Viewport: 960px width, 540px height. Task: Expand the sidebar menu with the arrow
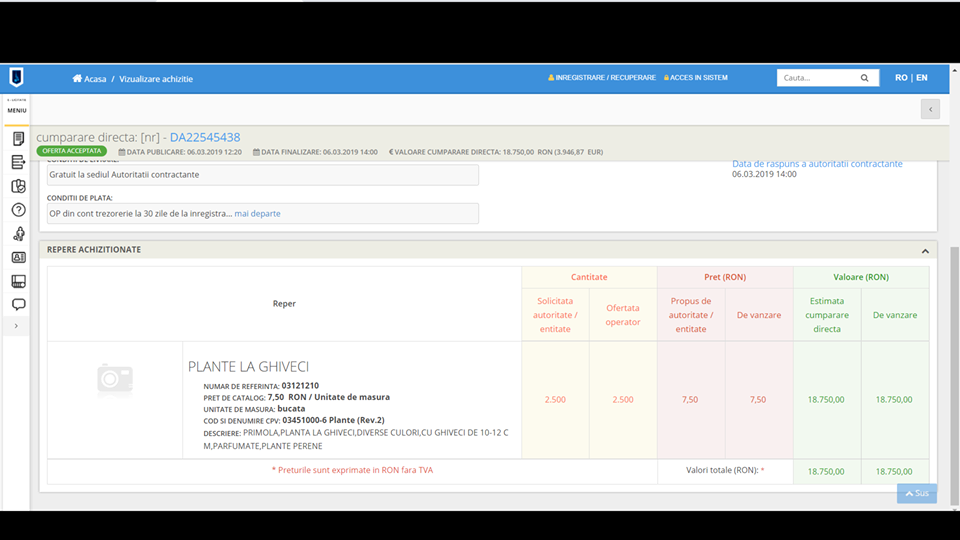(x=17, y=326)
